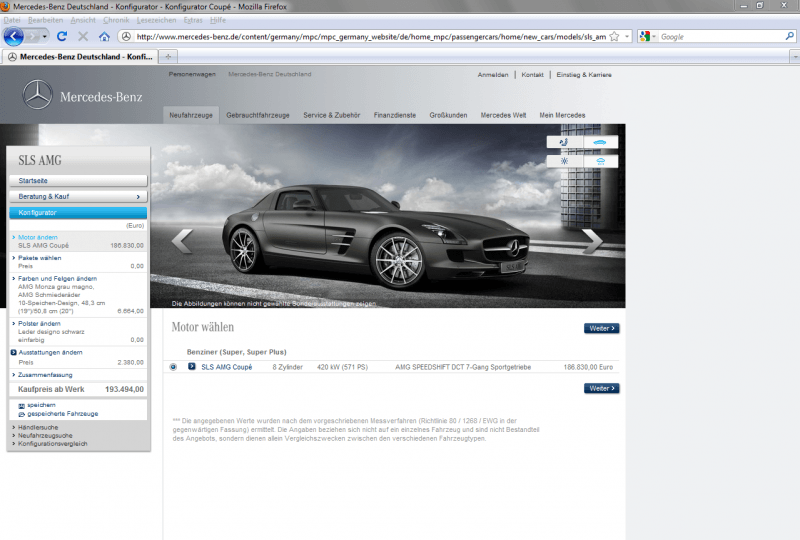800x540 pixels.
Task: Open the Ausstattungen ändern step
Action: pyautogui.click(x=51, y=352)
